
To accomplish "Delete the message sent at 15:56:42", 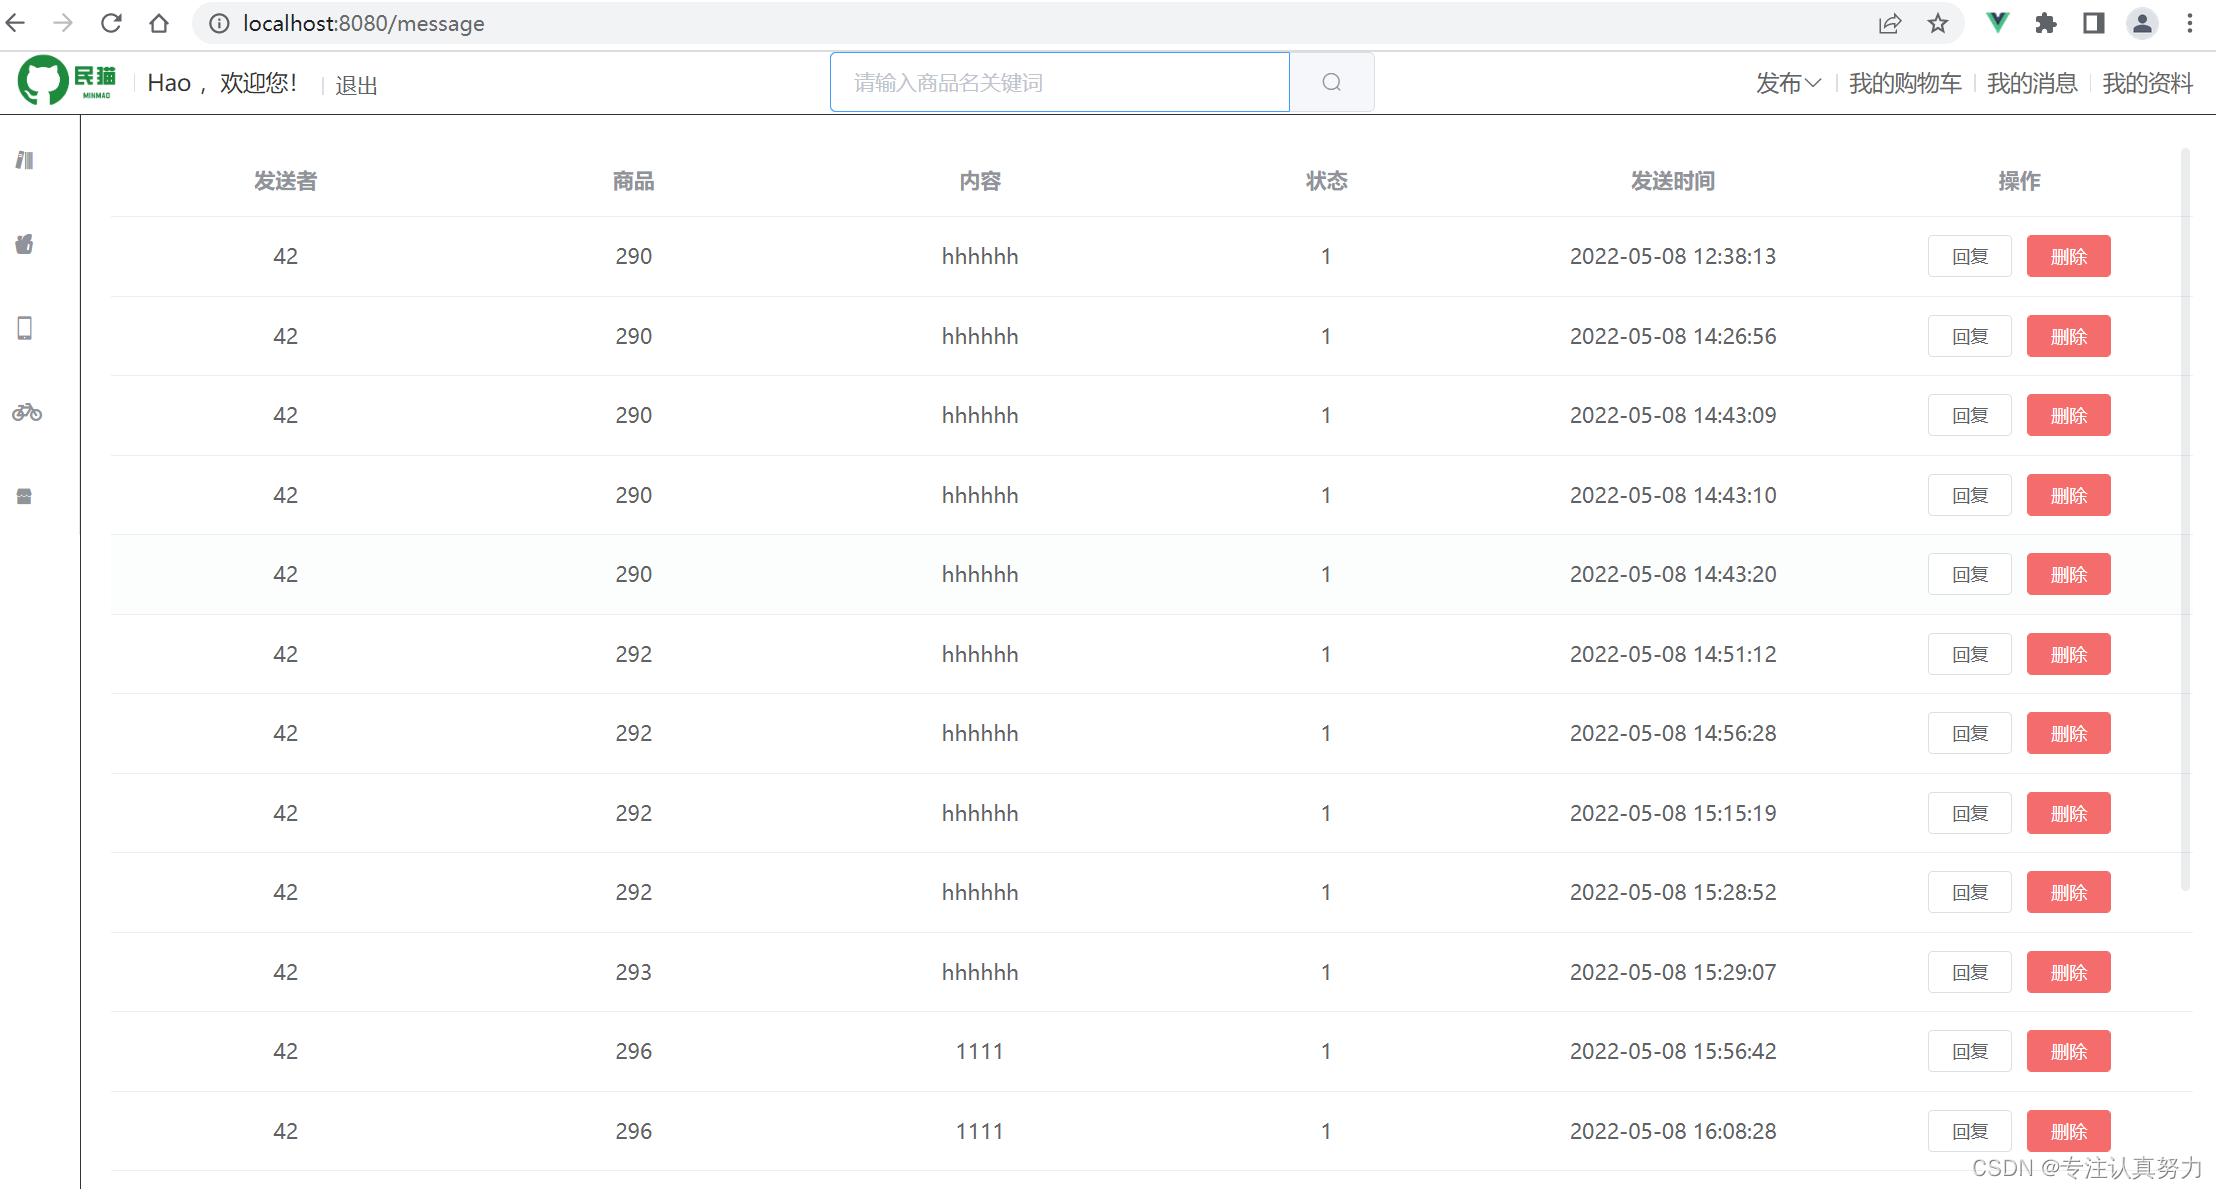I will (2068, 1051).
